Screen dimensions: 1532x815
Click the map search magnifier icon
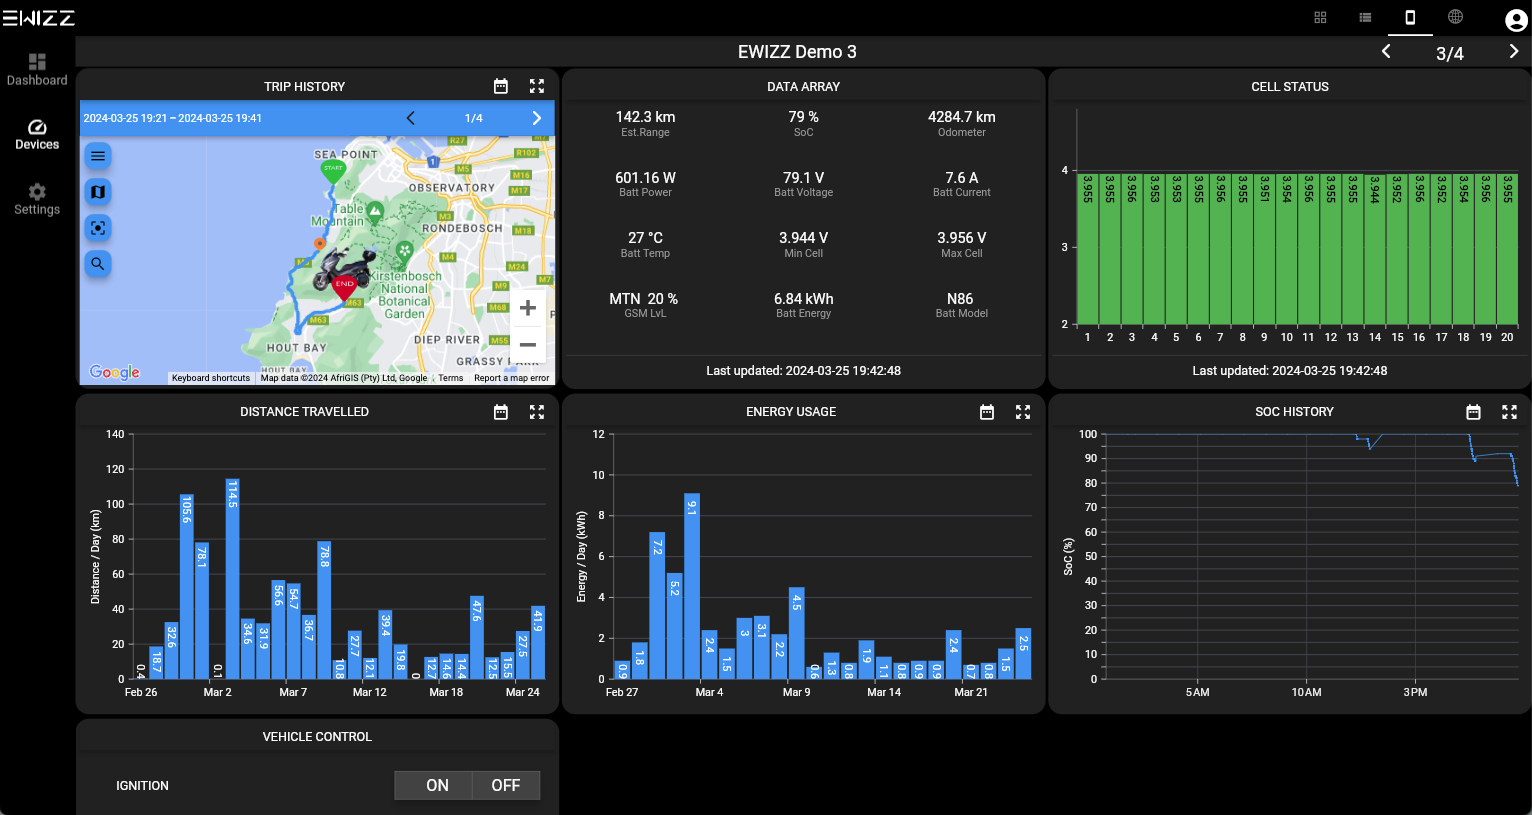(98, 264)
